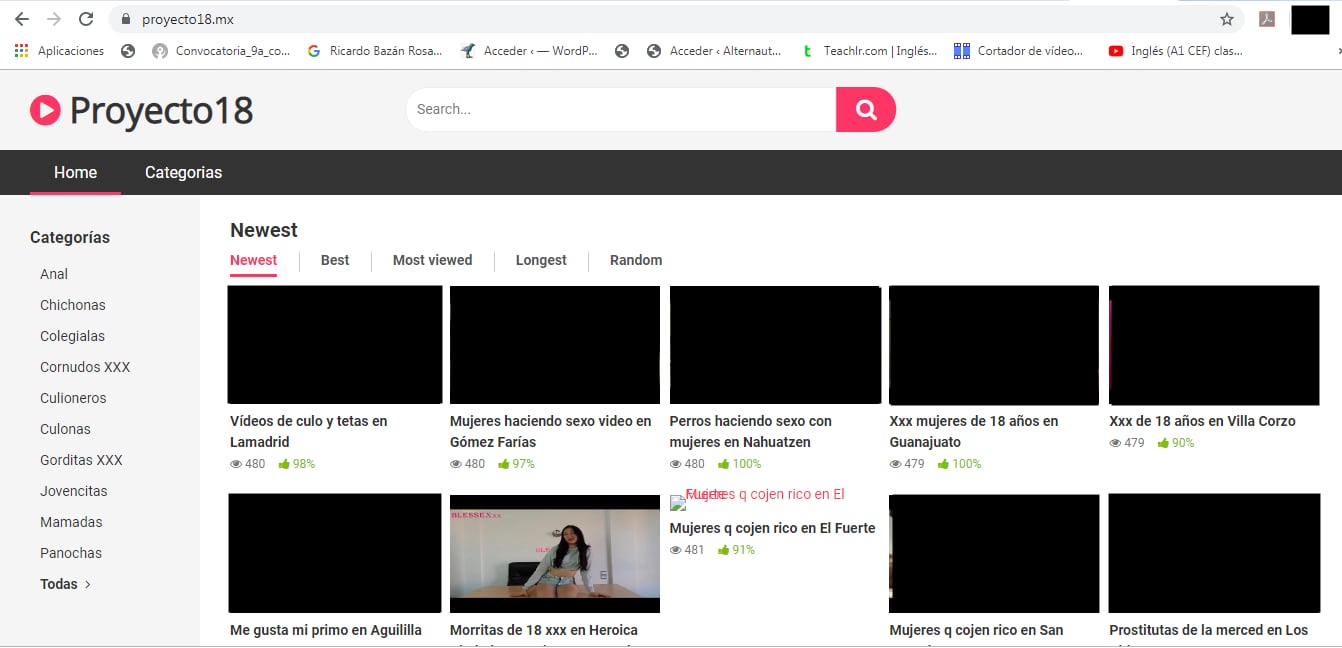The width and height of the screenshot is (1342, 648).
Task: Select the Most viewed tab
Action: pos(432,260)
